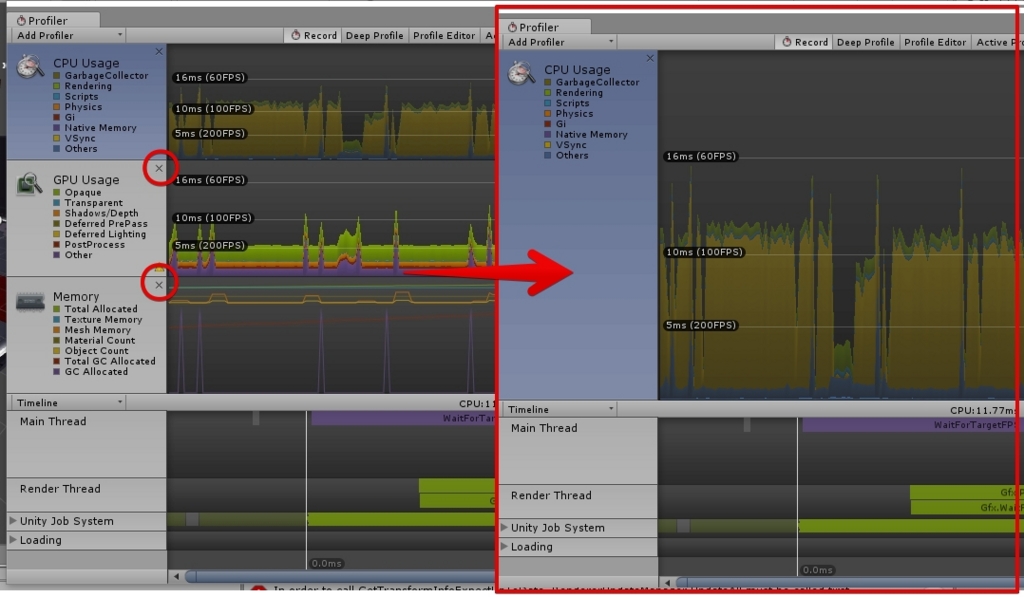Select the left Profiler window tab
Viewport: 1024px width, 597px height.
pyautogui.click(x=54, y=20)
